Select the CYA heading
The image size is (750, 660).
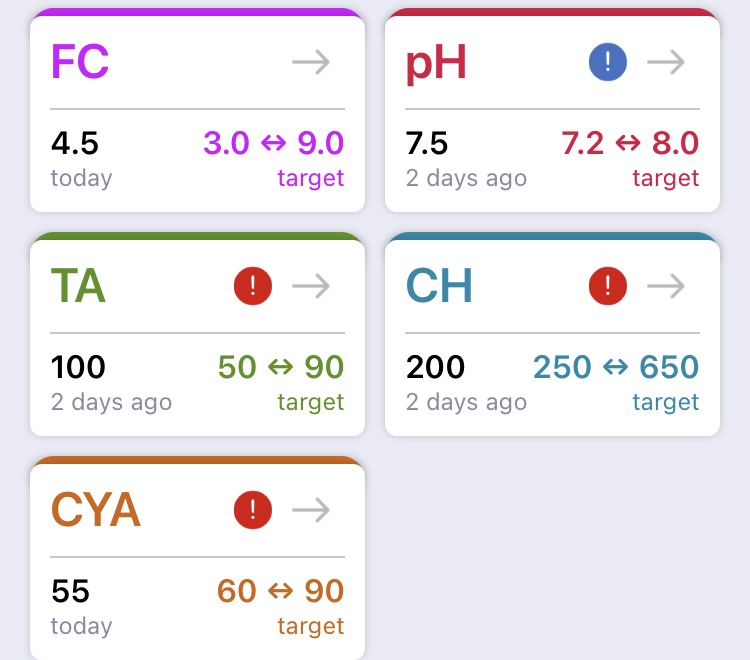pyautogui.click(x=96, y=510)
